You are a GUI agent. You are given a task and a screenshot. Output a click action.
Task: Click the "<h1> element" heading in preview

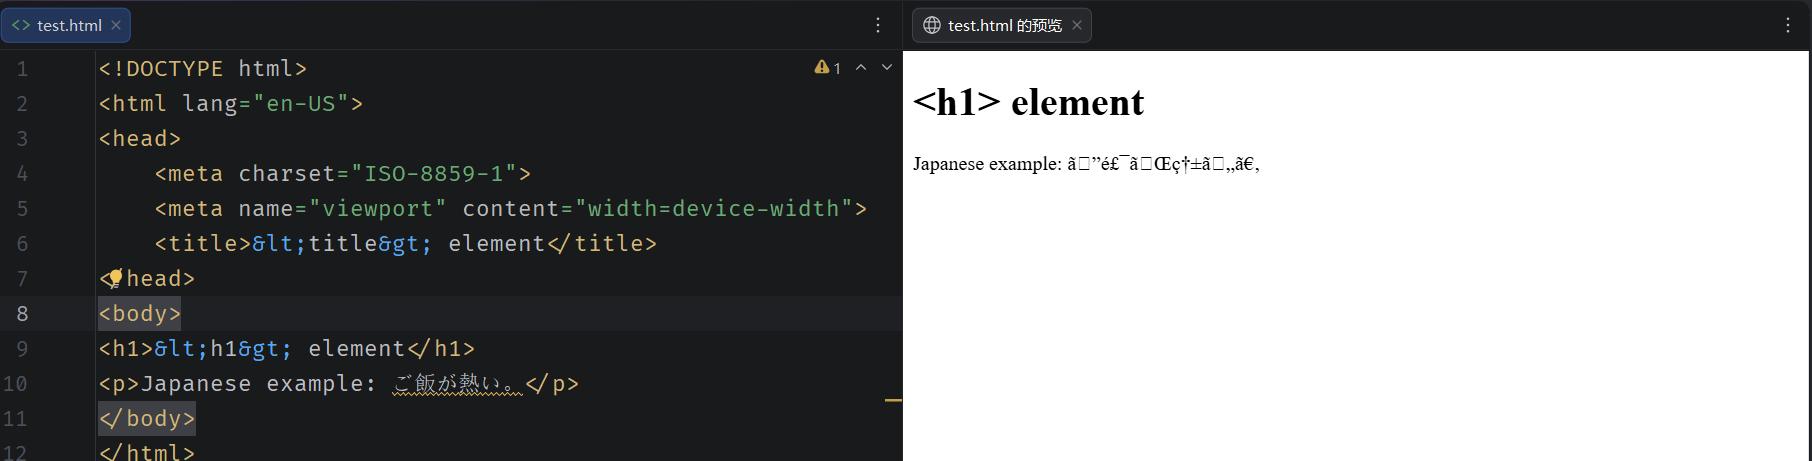point(1028,102)
